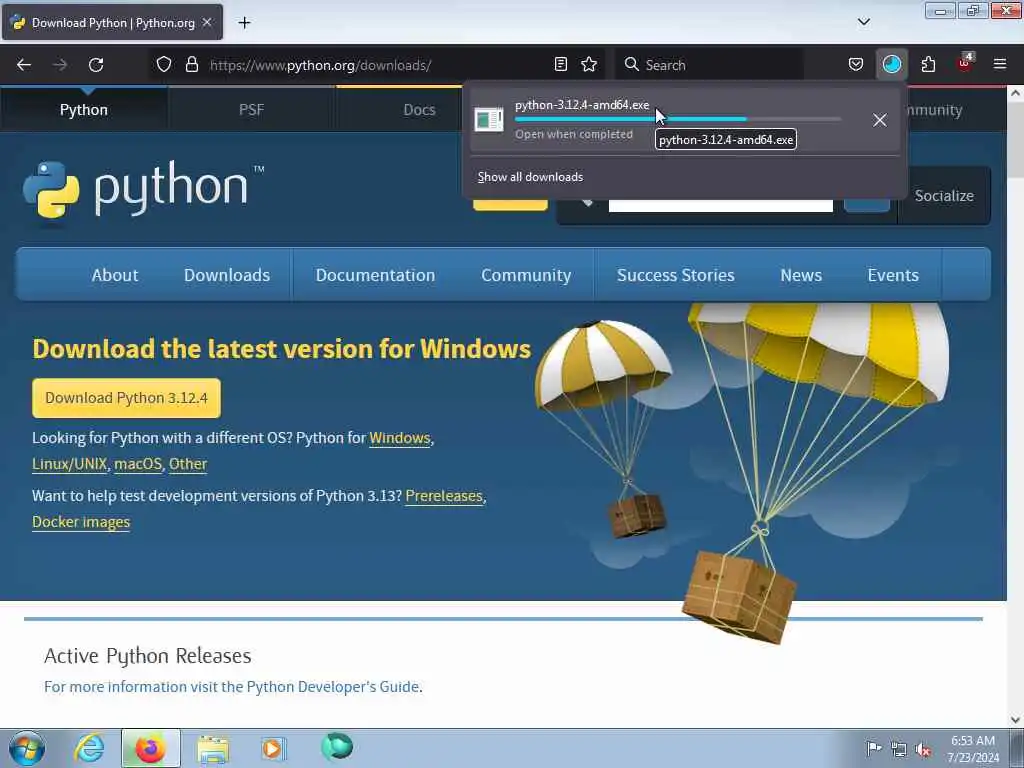Open the Prereleases link
This screenshot has height=768, width=1024.
click(444, 496)
